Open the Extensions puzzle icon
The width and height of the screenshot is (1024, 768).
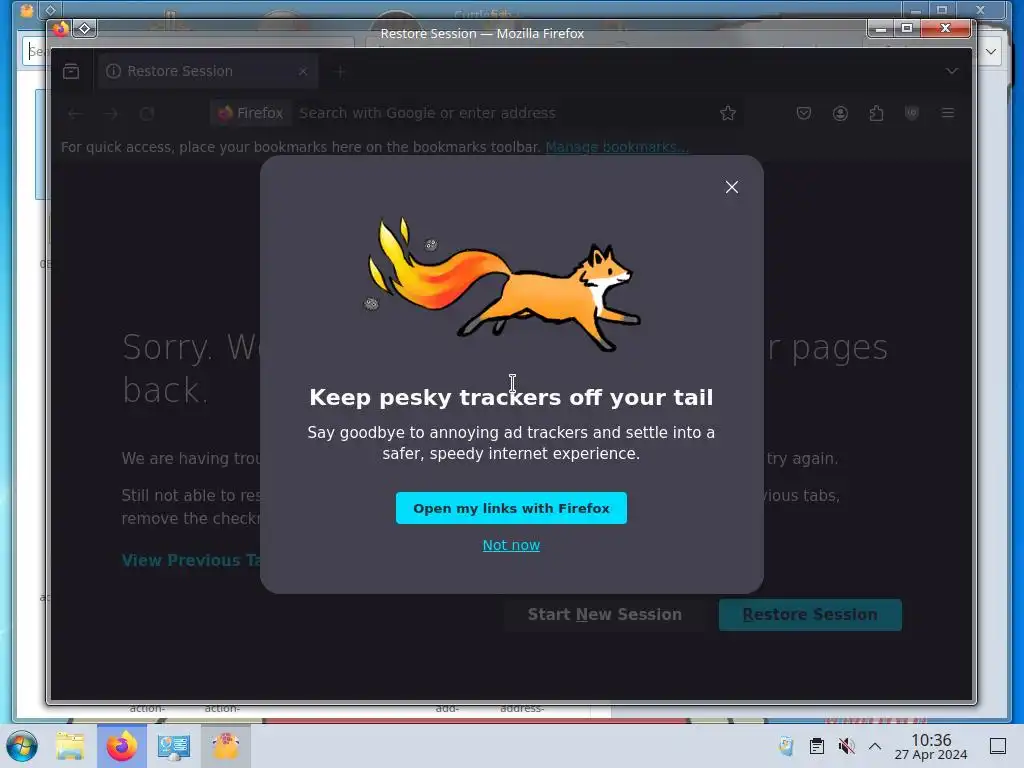click(876, 113)
